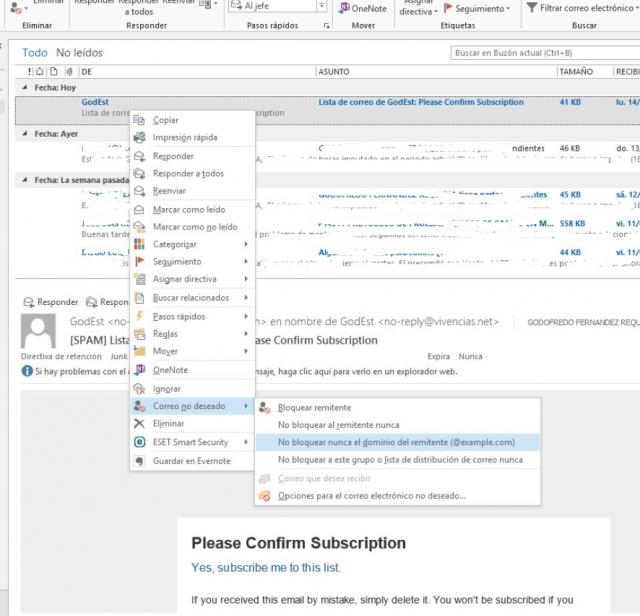Open Junk email dropdown in Eliminar group
Viewport: 640px width, 616px height.
click(x=18, y=8)
